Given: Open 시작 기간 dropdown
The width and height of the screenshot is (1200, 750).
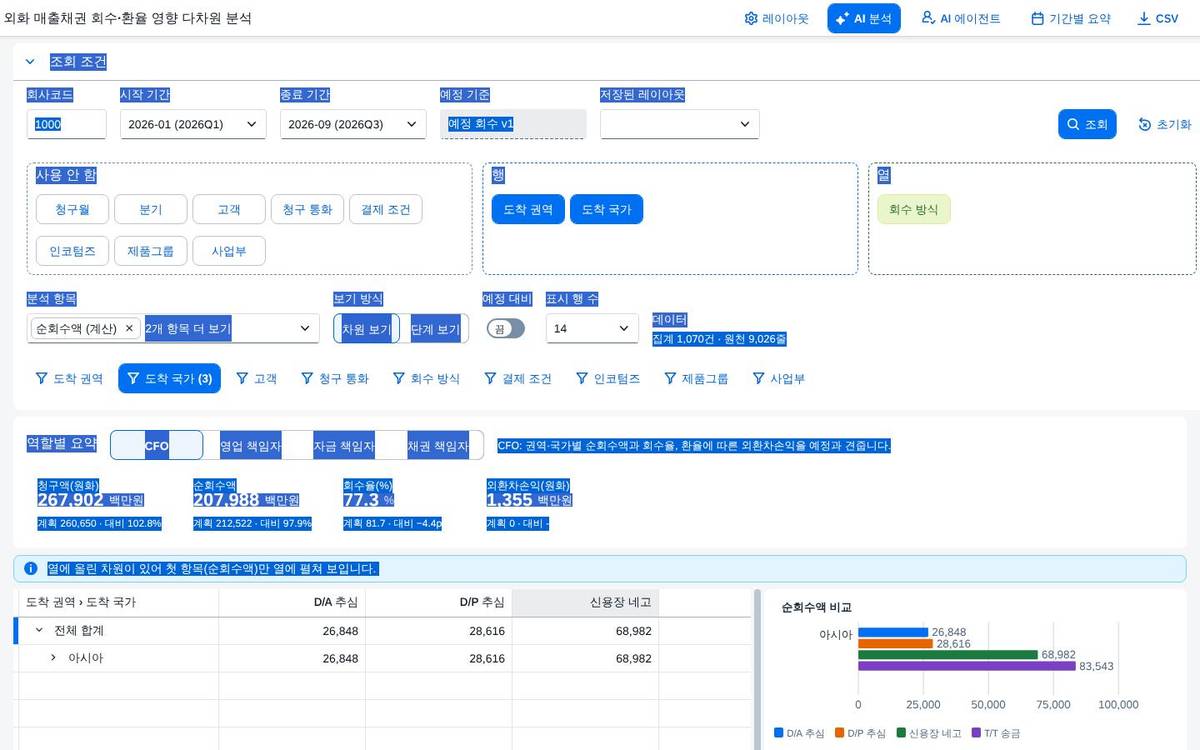Looking at the screenshot, I should click(x=193, y=124).
